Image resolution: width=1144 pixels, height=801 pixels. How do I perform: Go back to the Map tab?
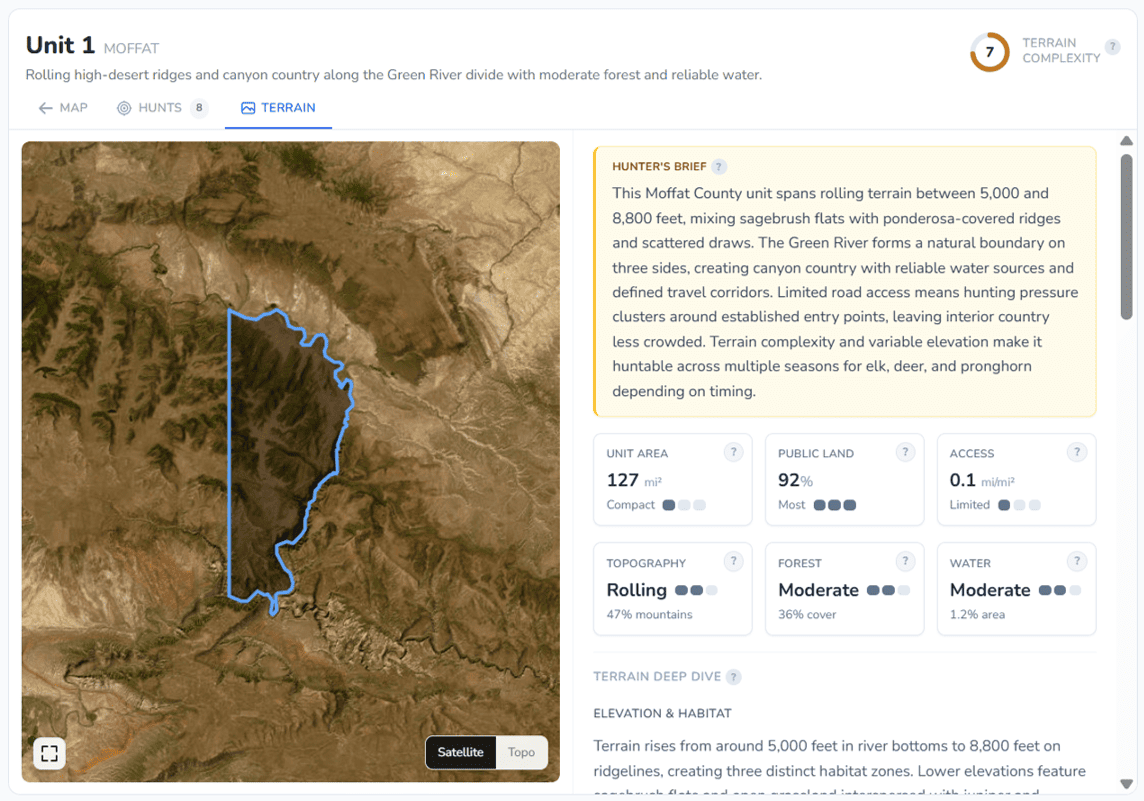coord(63,108)
